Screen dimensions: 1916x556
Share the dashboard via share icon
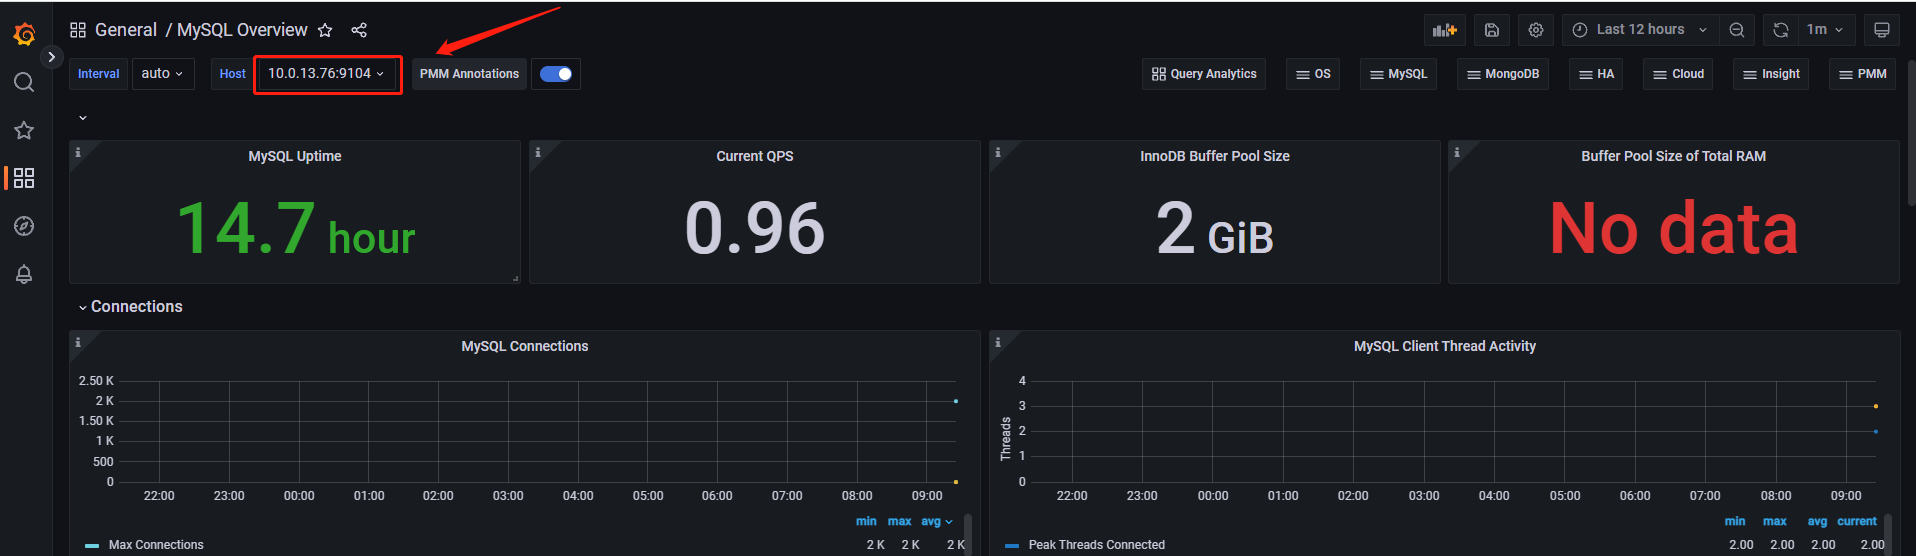(359, 30)
